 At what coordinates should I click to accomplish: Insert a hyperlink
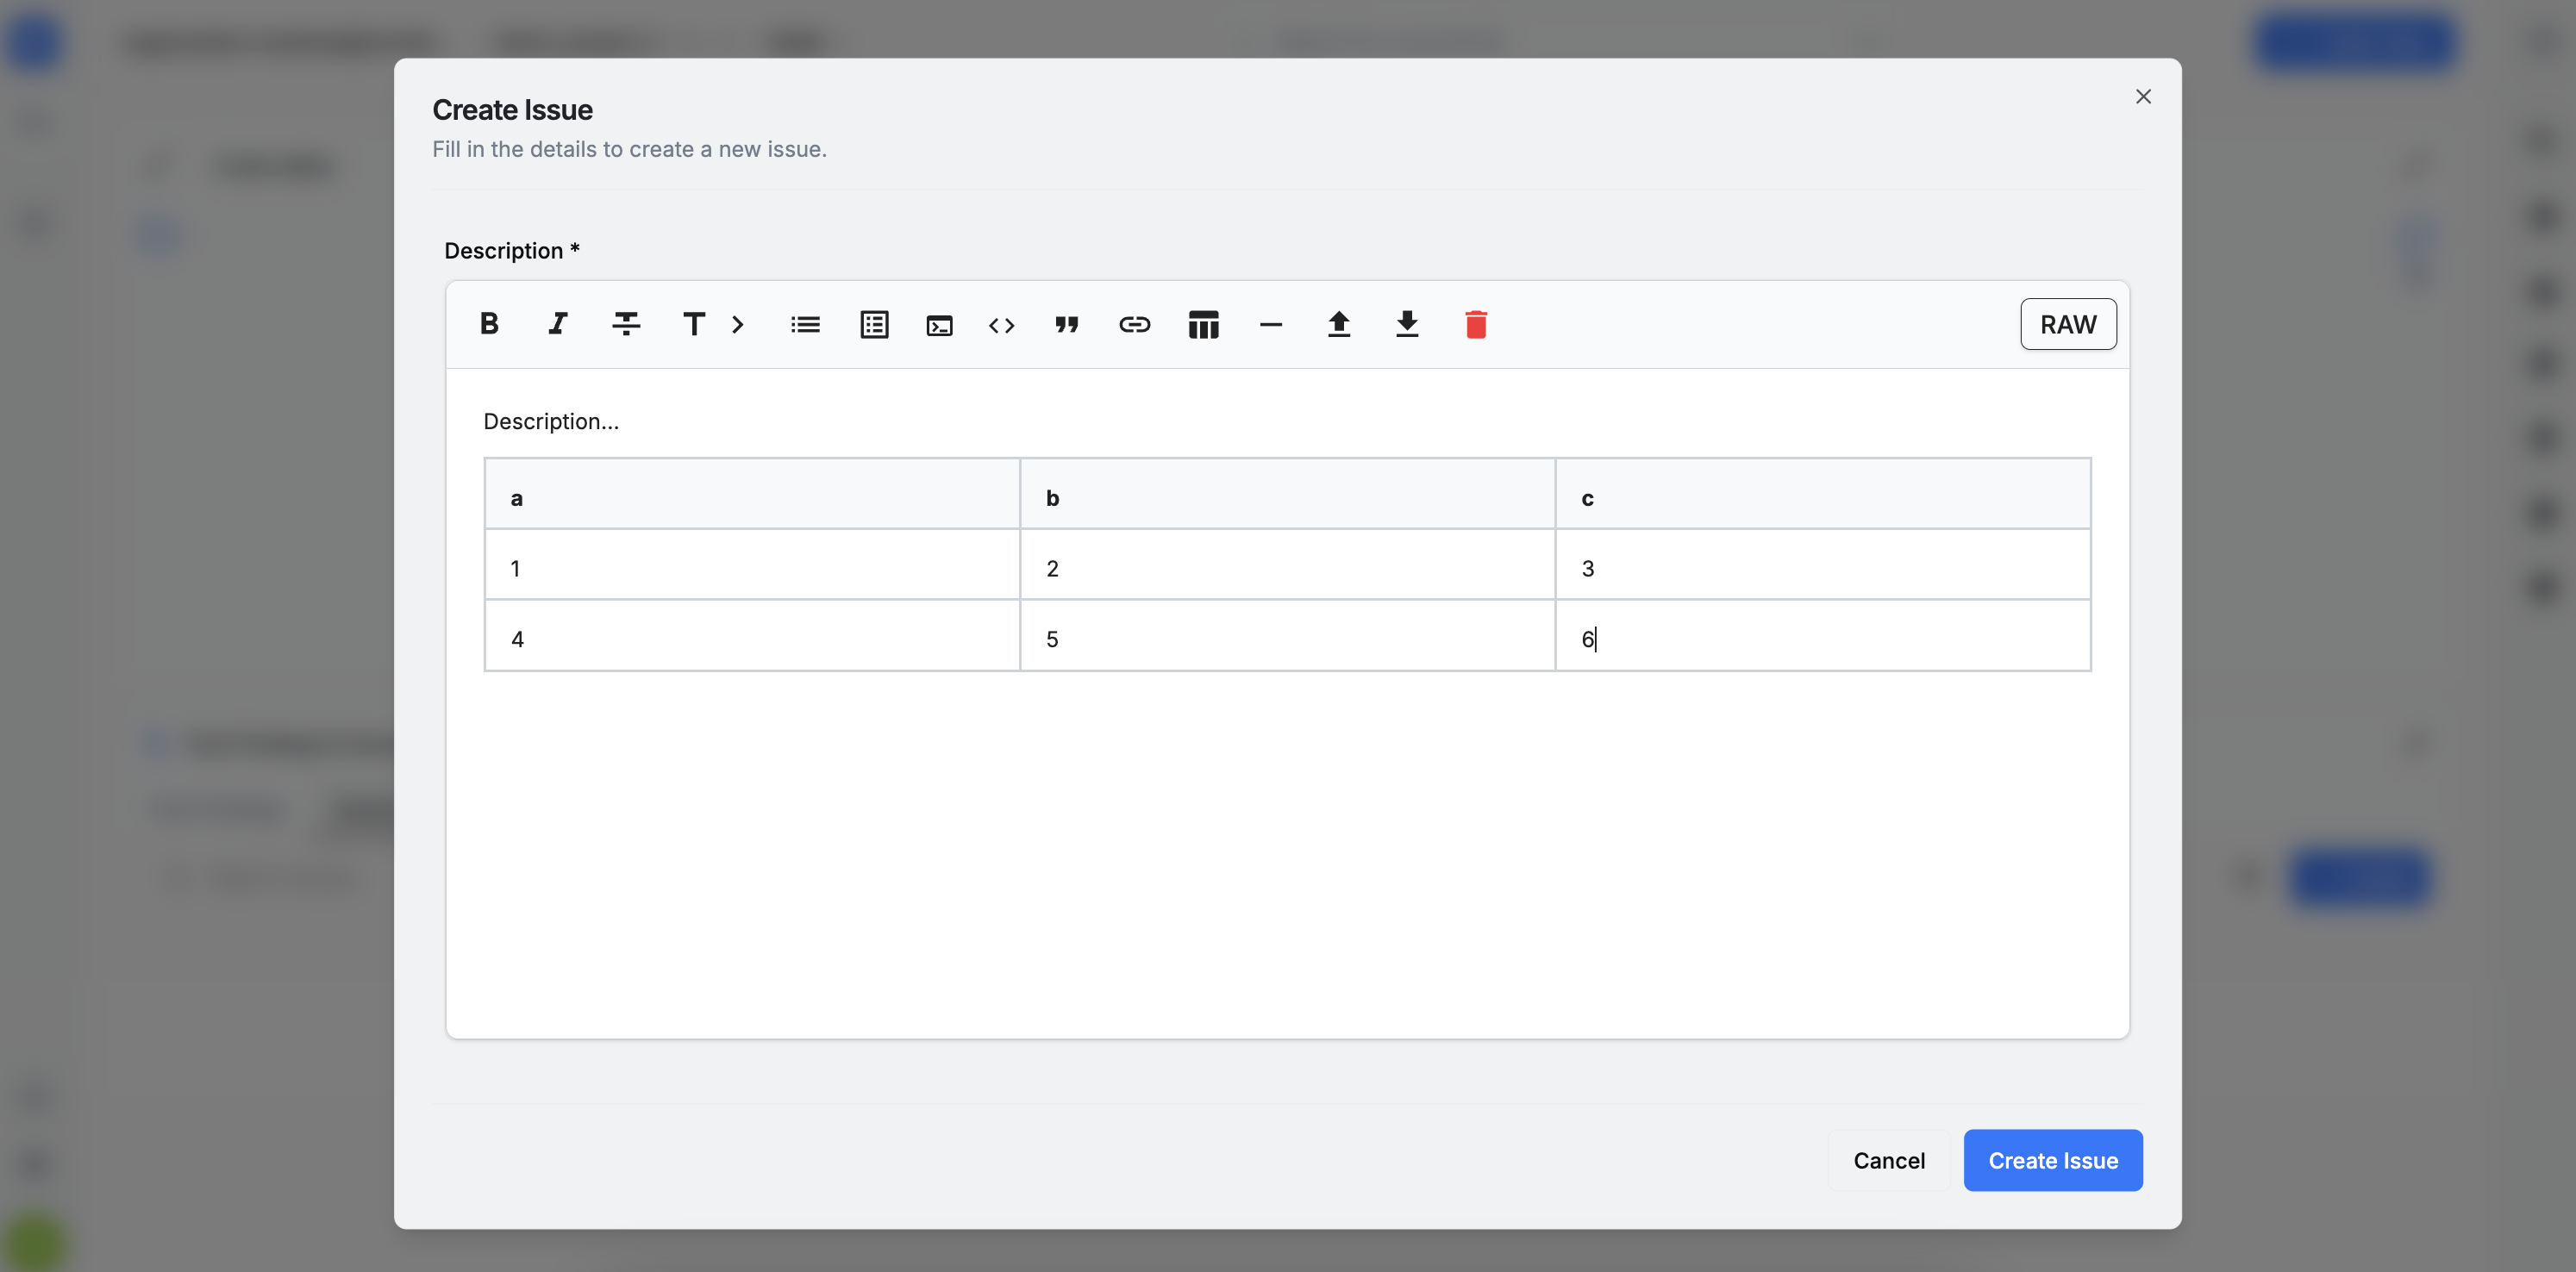pyautogui.click(x=1134, y=324)
